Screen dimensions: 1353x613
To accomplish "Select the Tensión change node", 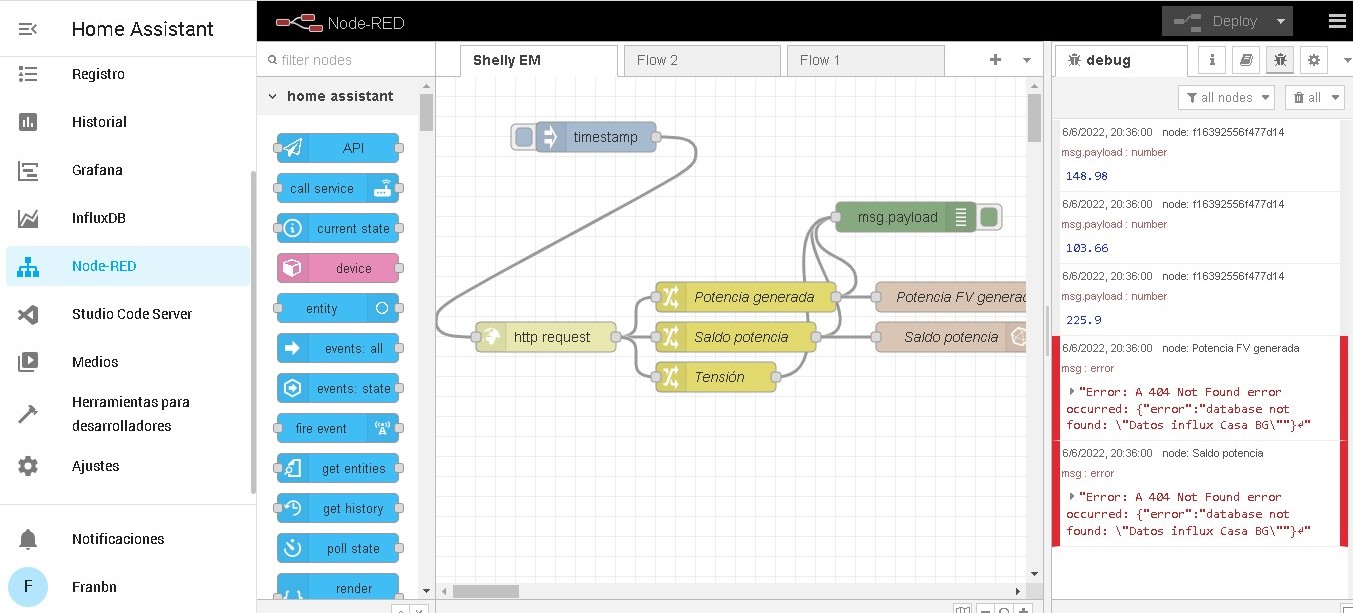I will pos(716,377).
